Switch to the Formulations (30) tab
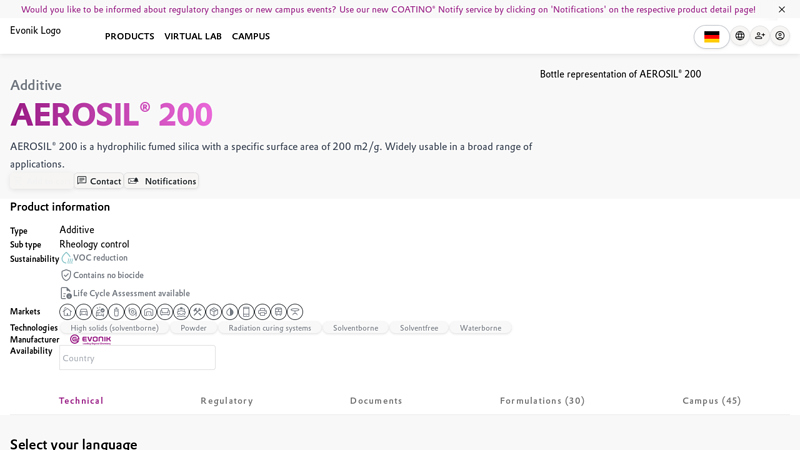 pos(542,401)
